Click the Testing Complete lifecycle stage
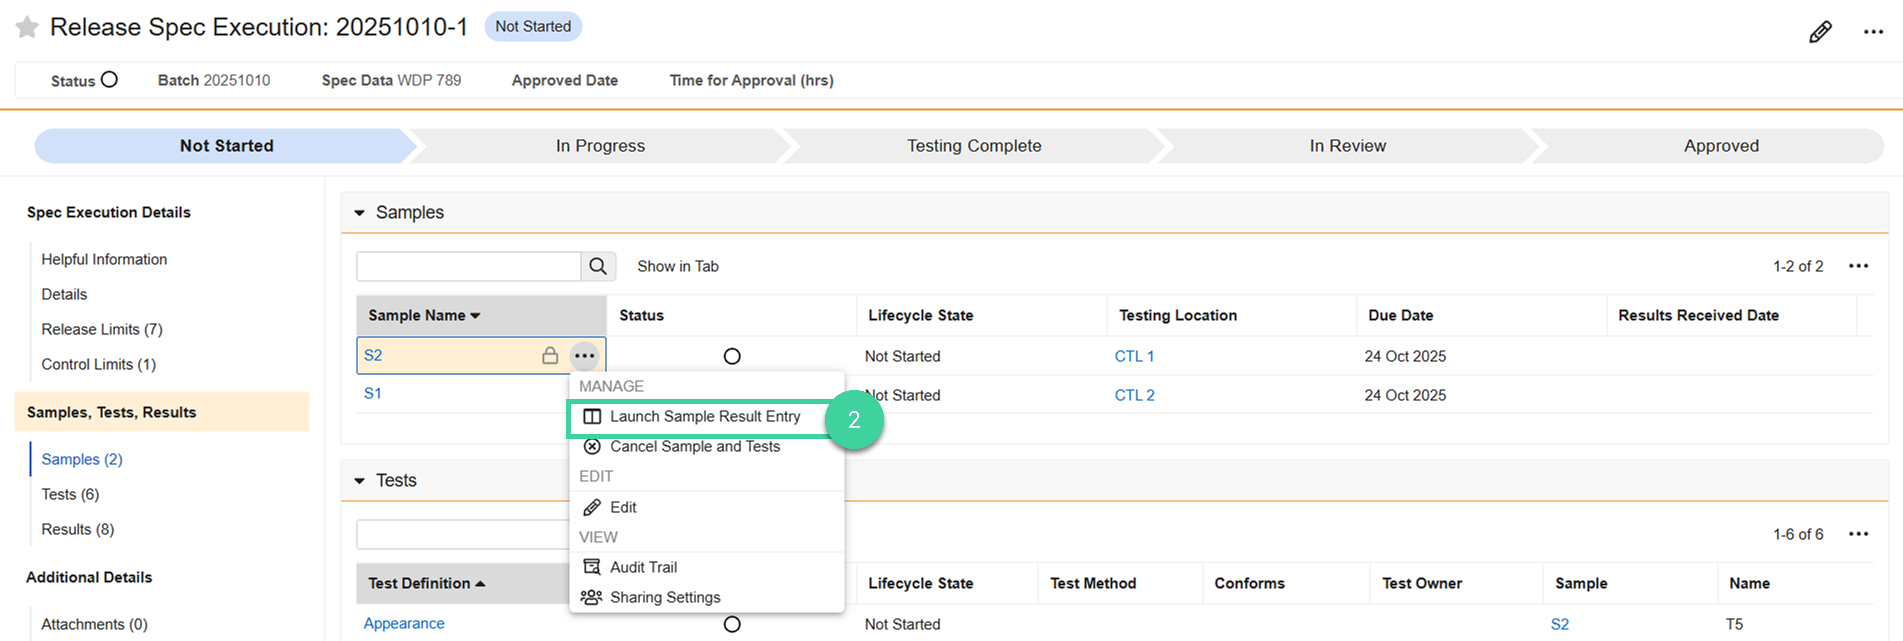 tap(974, 145)
